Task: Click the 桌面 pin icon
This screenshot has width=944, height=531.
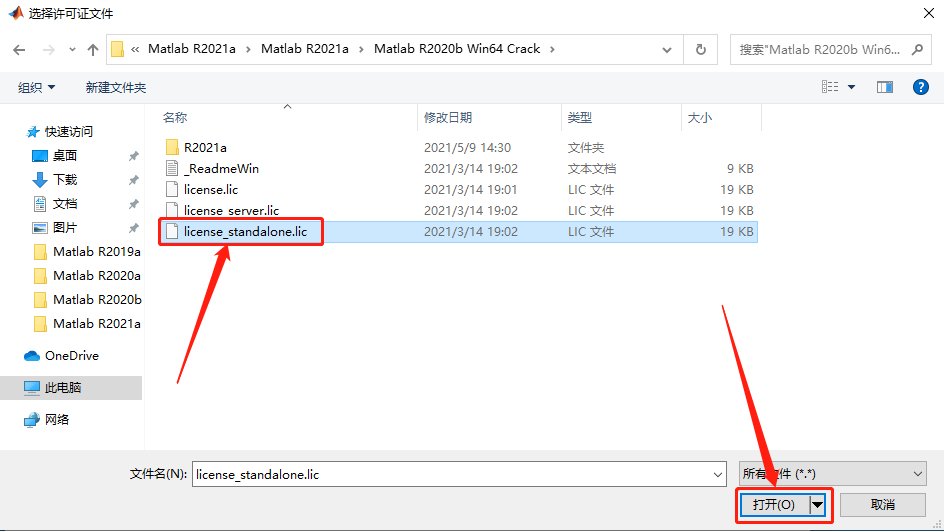Action: pyautogui.click(x=134, y=156)
